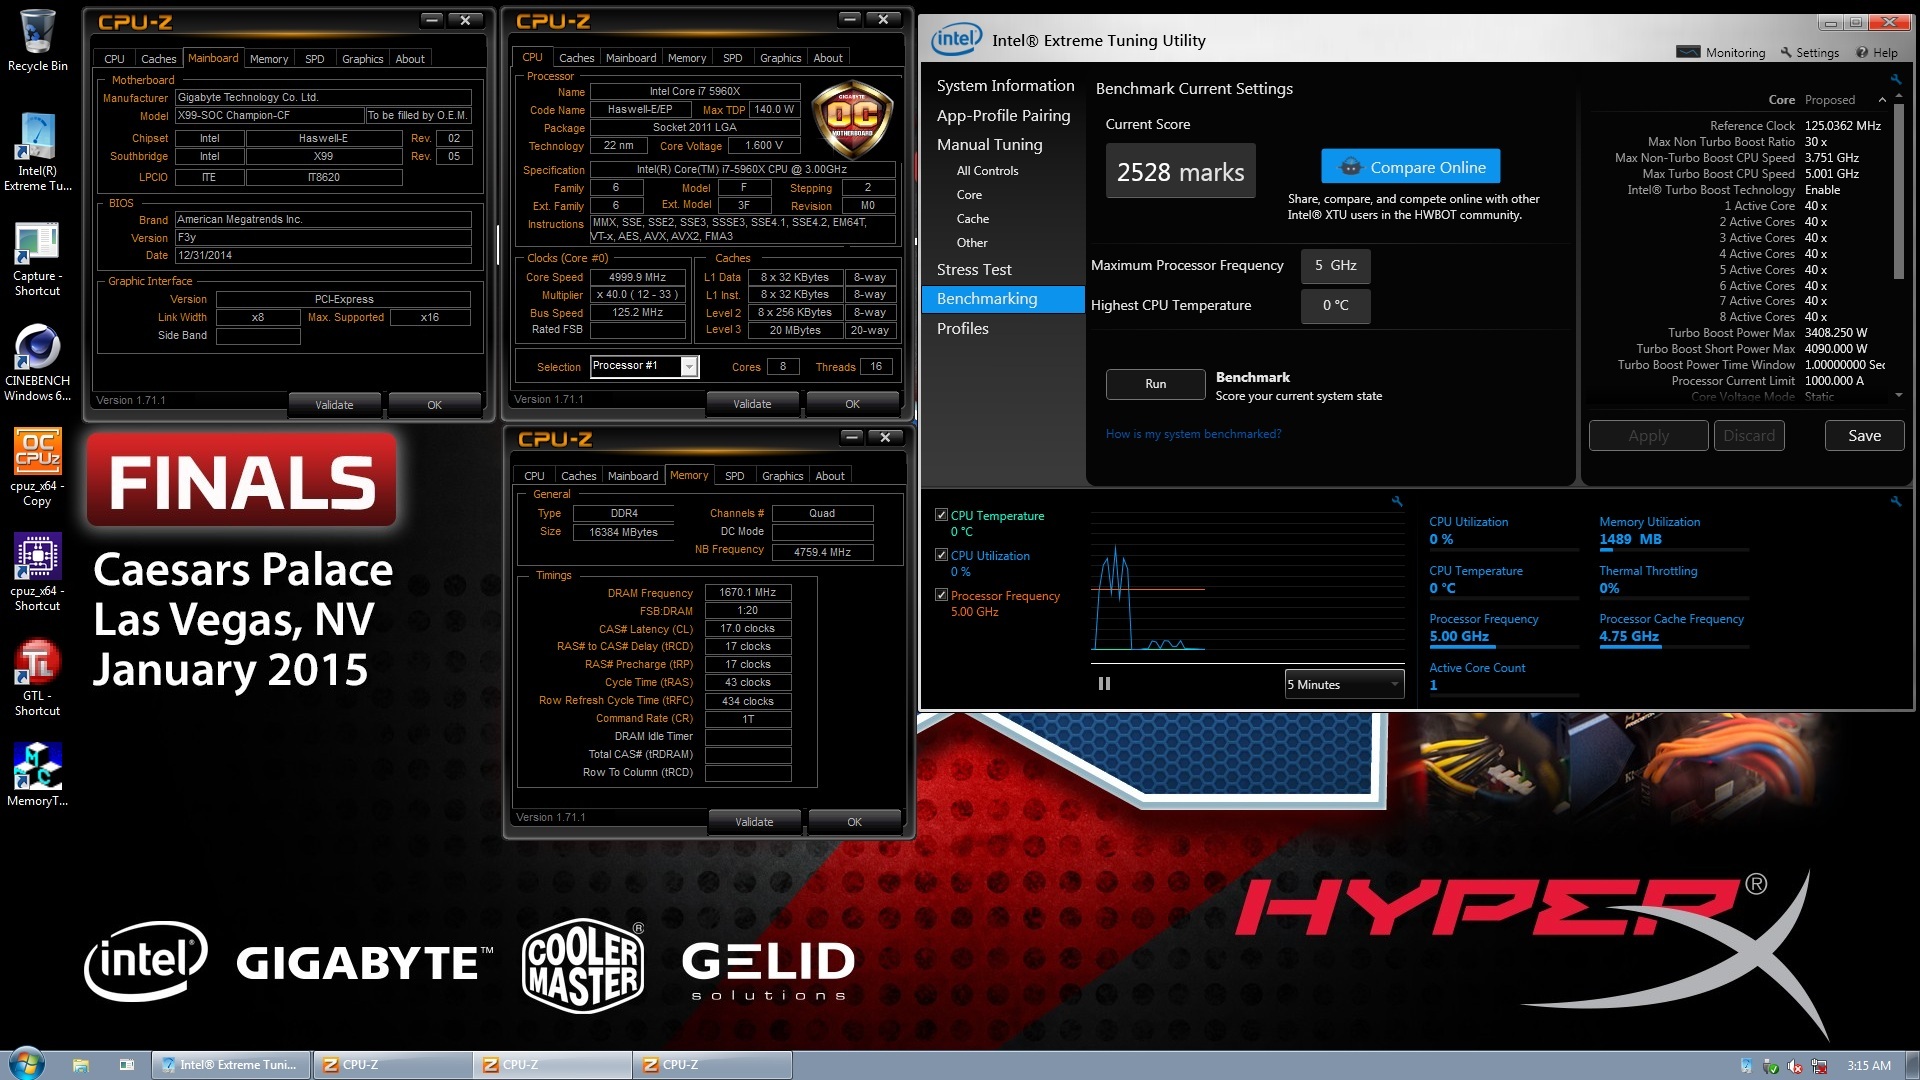Click Compare Online button
This screenshot has height=1080, width=1920.
pos(1411,167)
